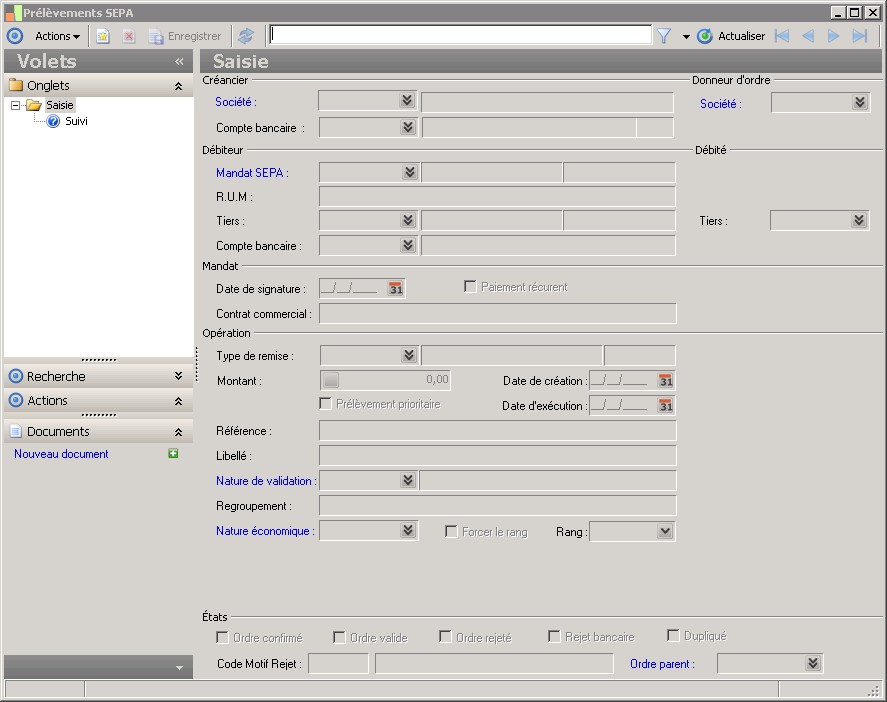Toggle Prélèvement prioritaire checkbox
The height and width of the screenshot is (702, 887).
click(x=325, y=403)
